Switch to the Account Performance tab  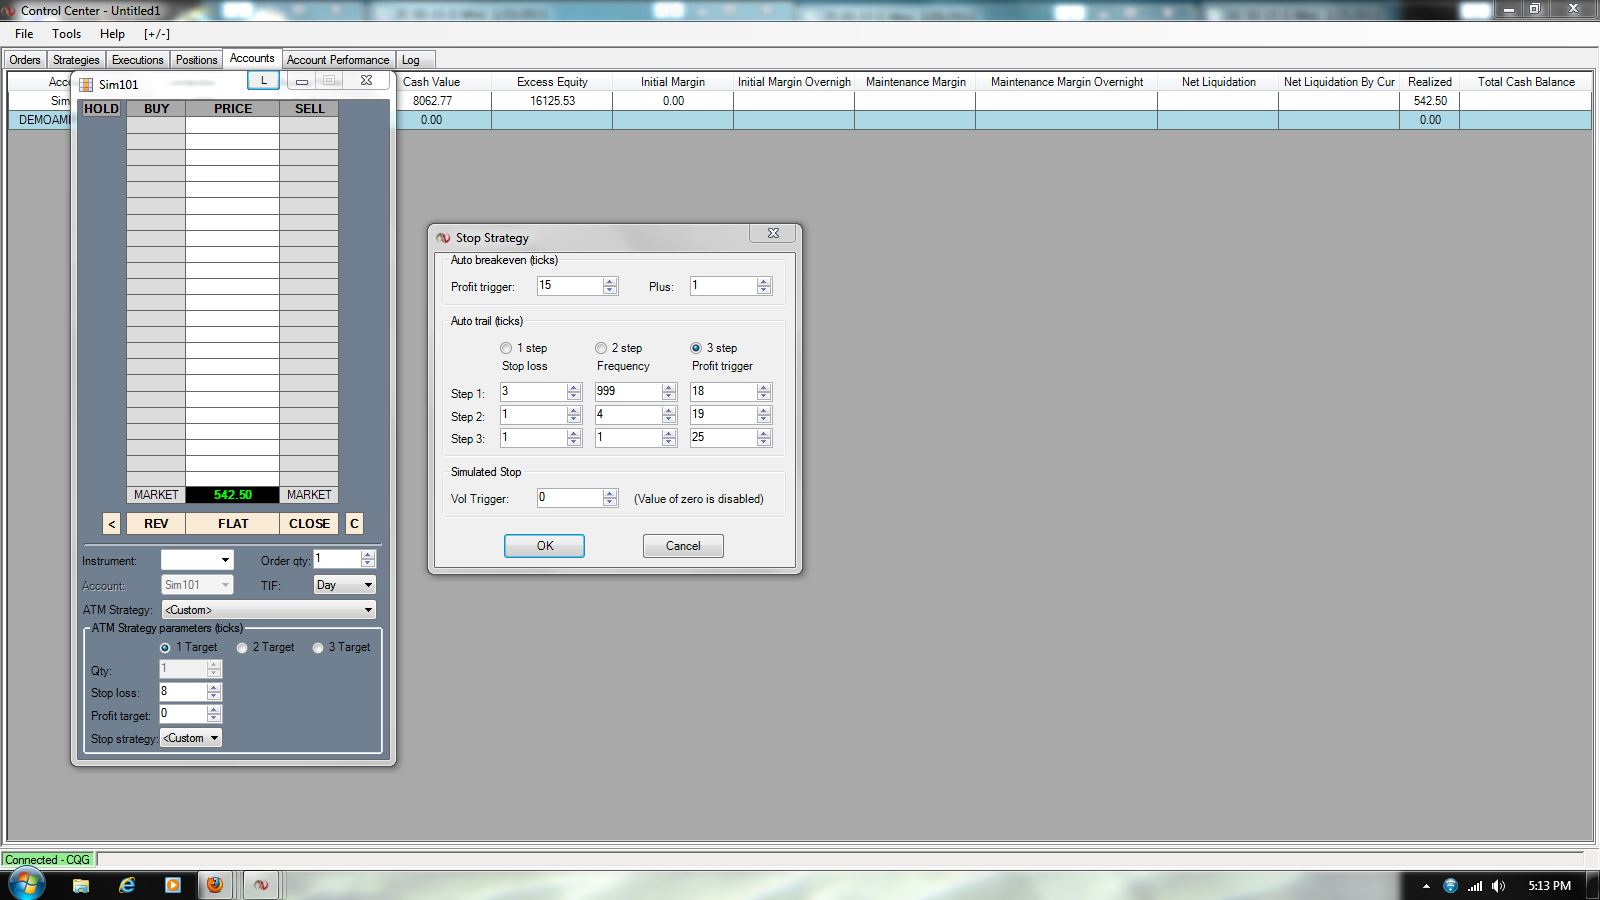click(338, 60)
